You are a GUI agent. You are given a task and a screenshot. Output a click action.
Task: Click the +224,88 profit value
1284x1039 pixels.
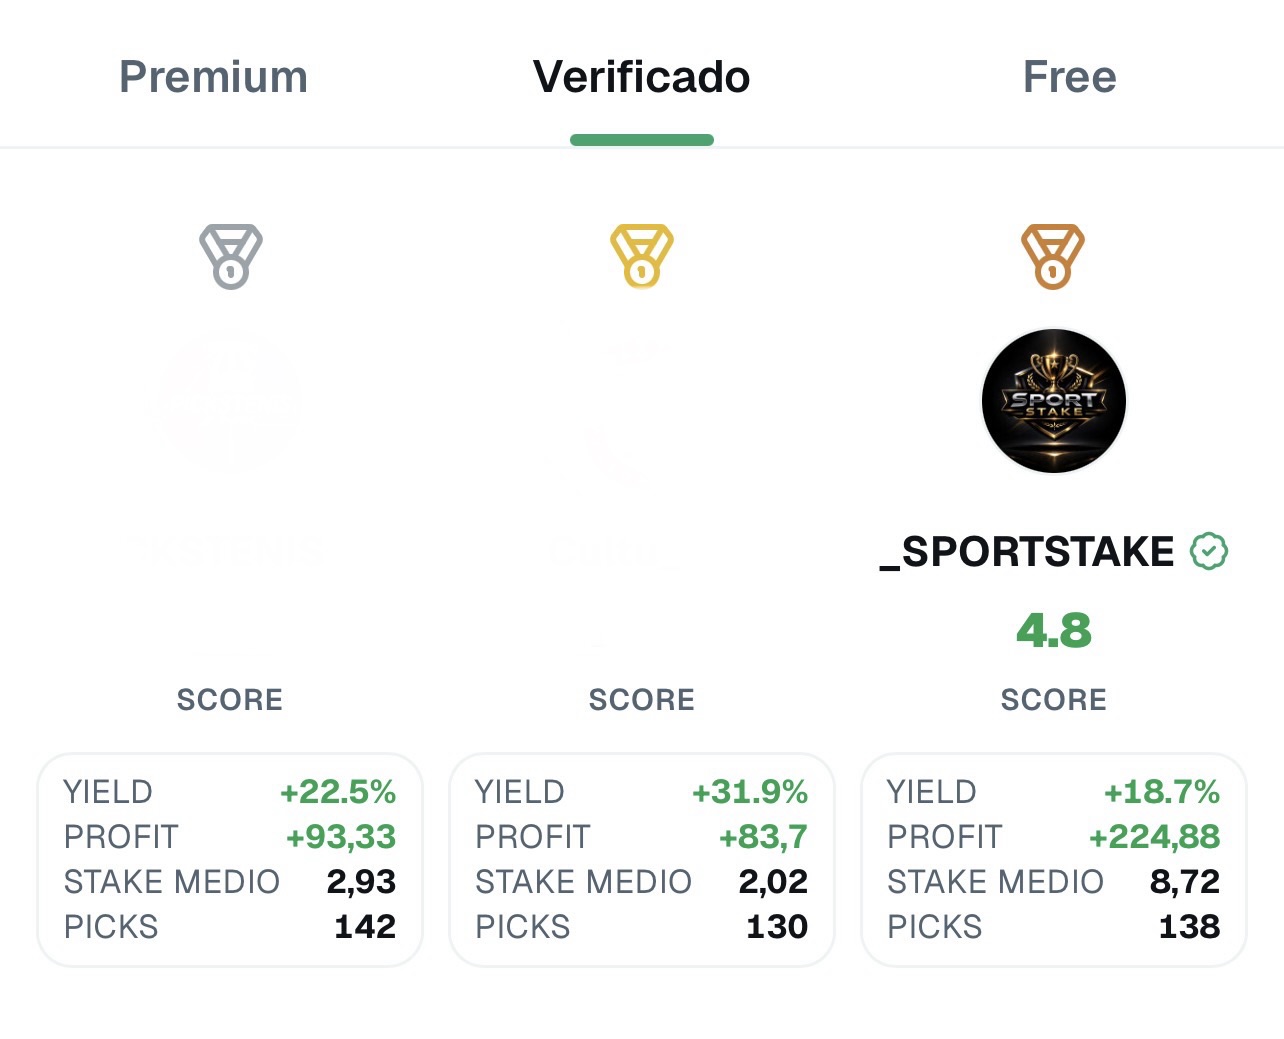coord(1155,837)
